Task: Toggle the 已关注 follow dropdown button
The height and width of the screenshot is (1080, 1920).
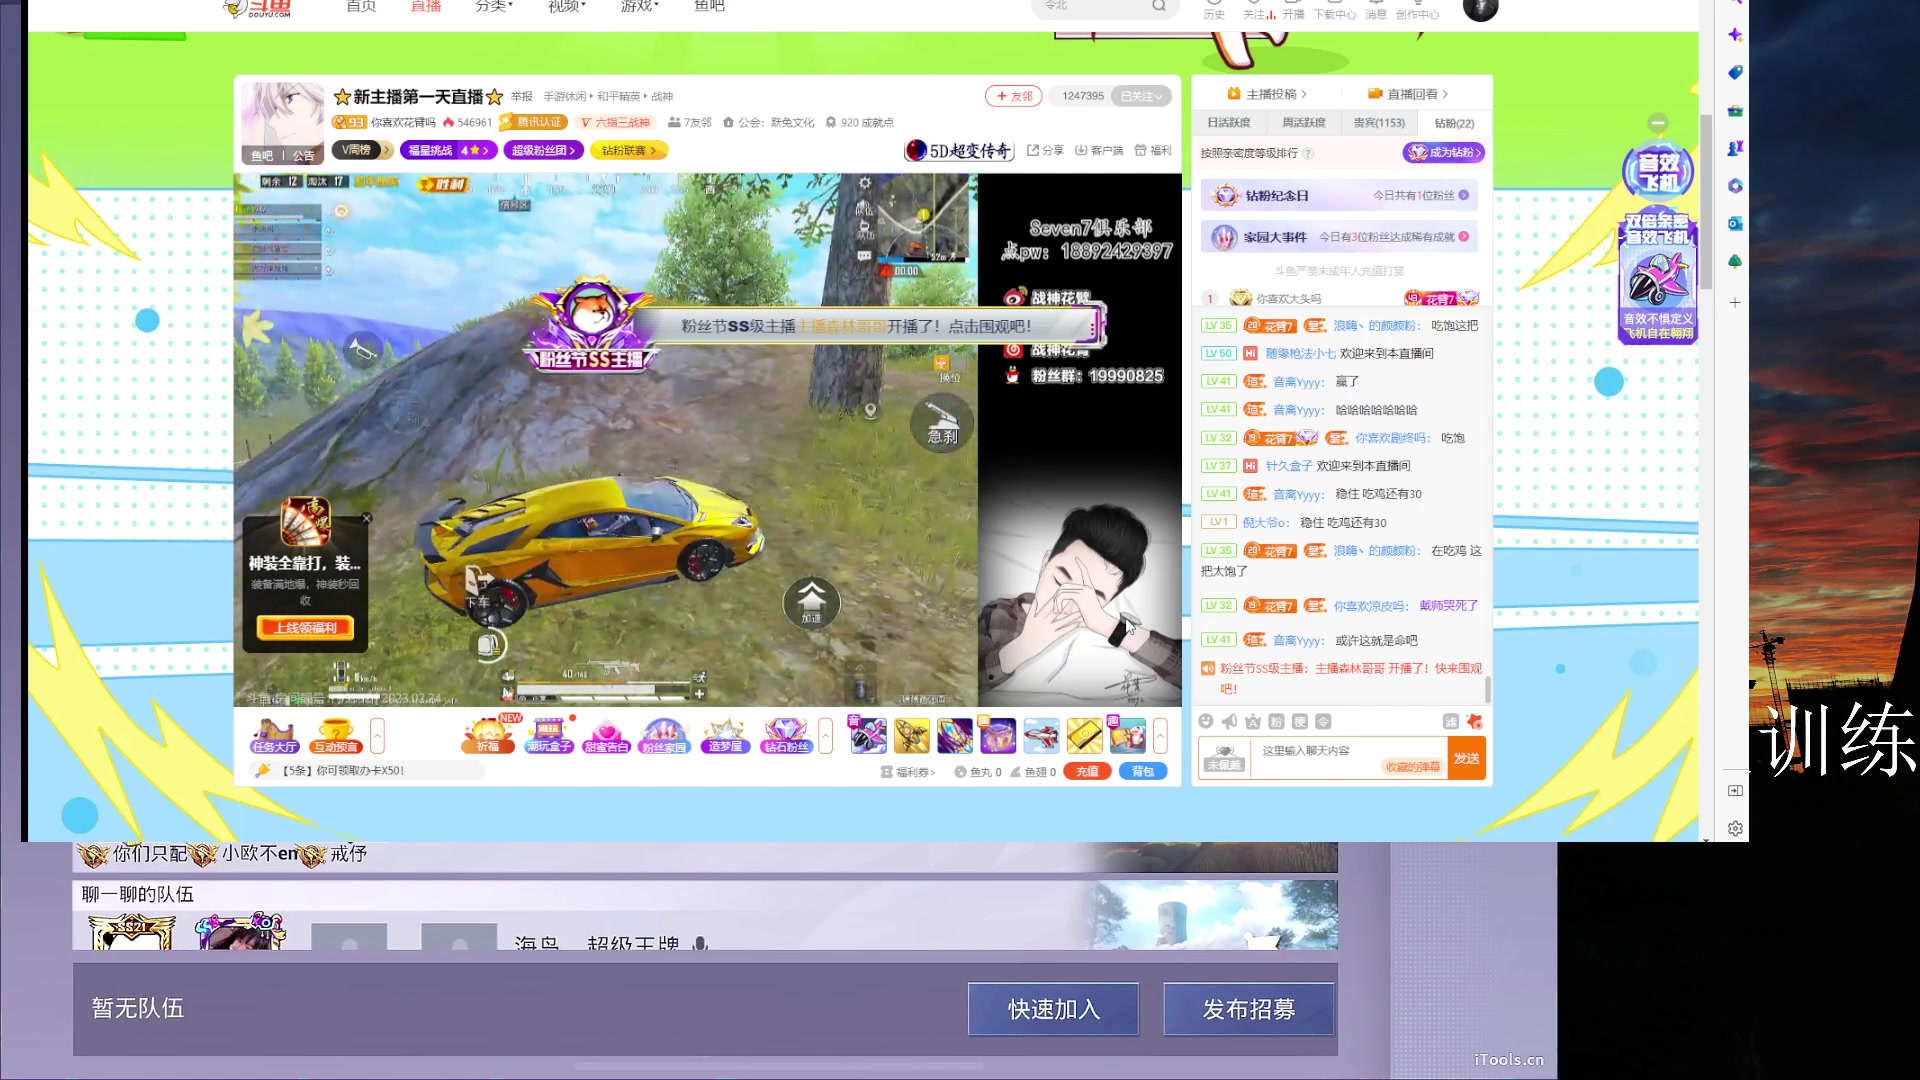Action: click(1141, 96)
